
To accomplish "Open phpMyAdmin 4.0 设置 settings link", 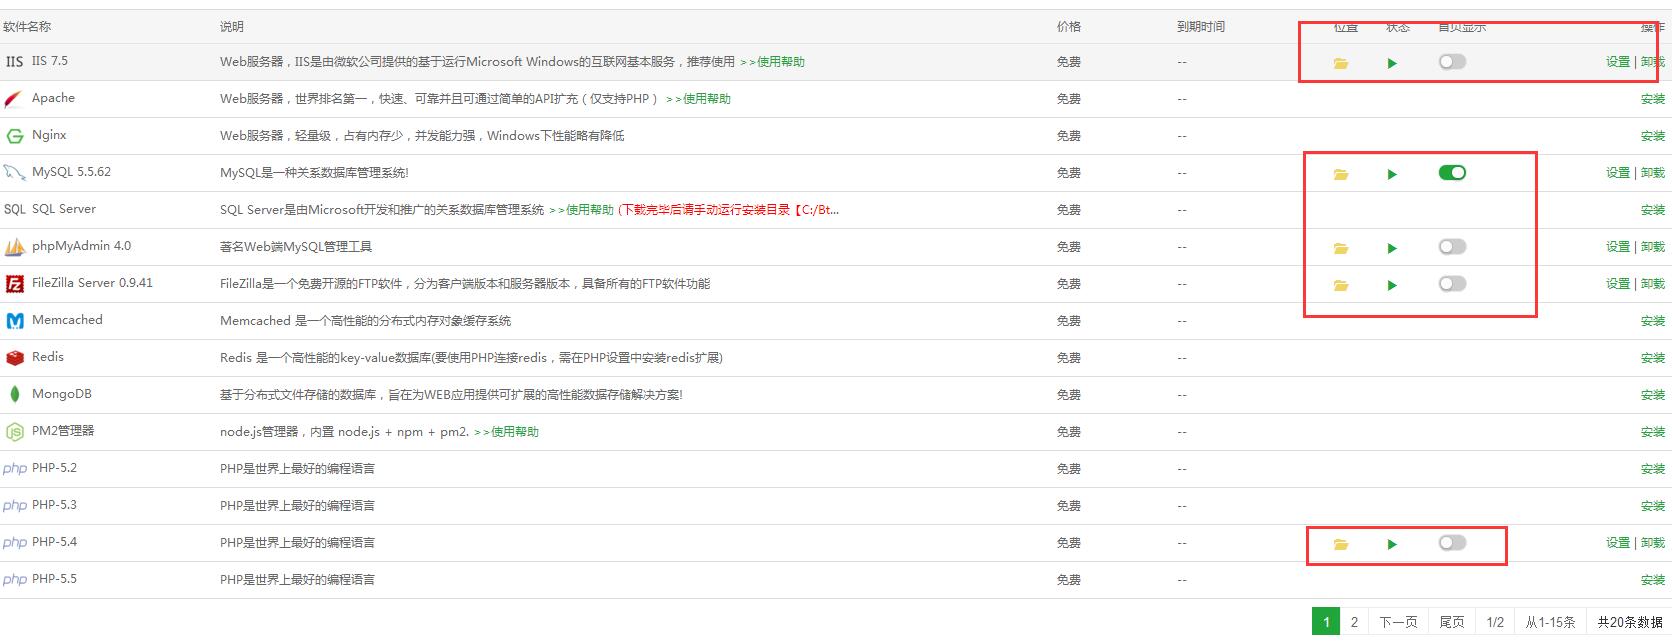I will point(1618,247).
